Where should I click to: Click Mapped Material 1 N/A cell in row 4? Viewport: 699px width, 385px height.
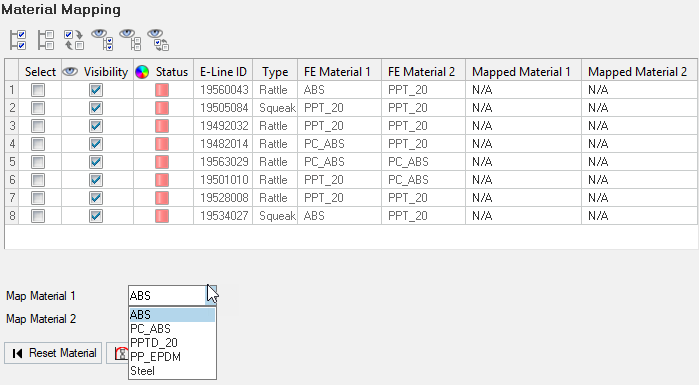coord(523,144)
